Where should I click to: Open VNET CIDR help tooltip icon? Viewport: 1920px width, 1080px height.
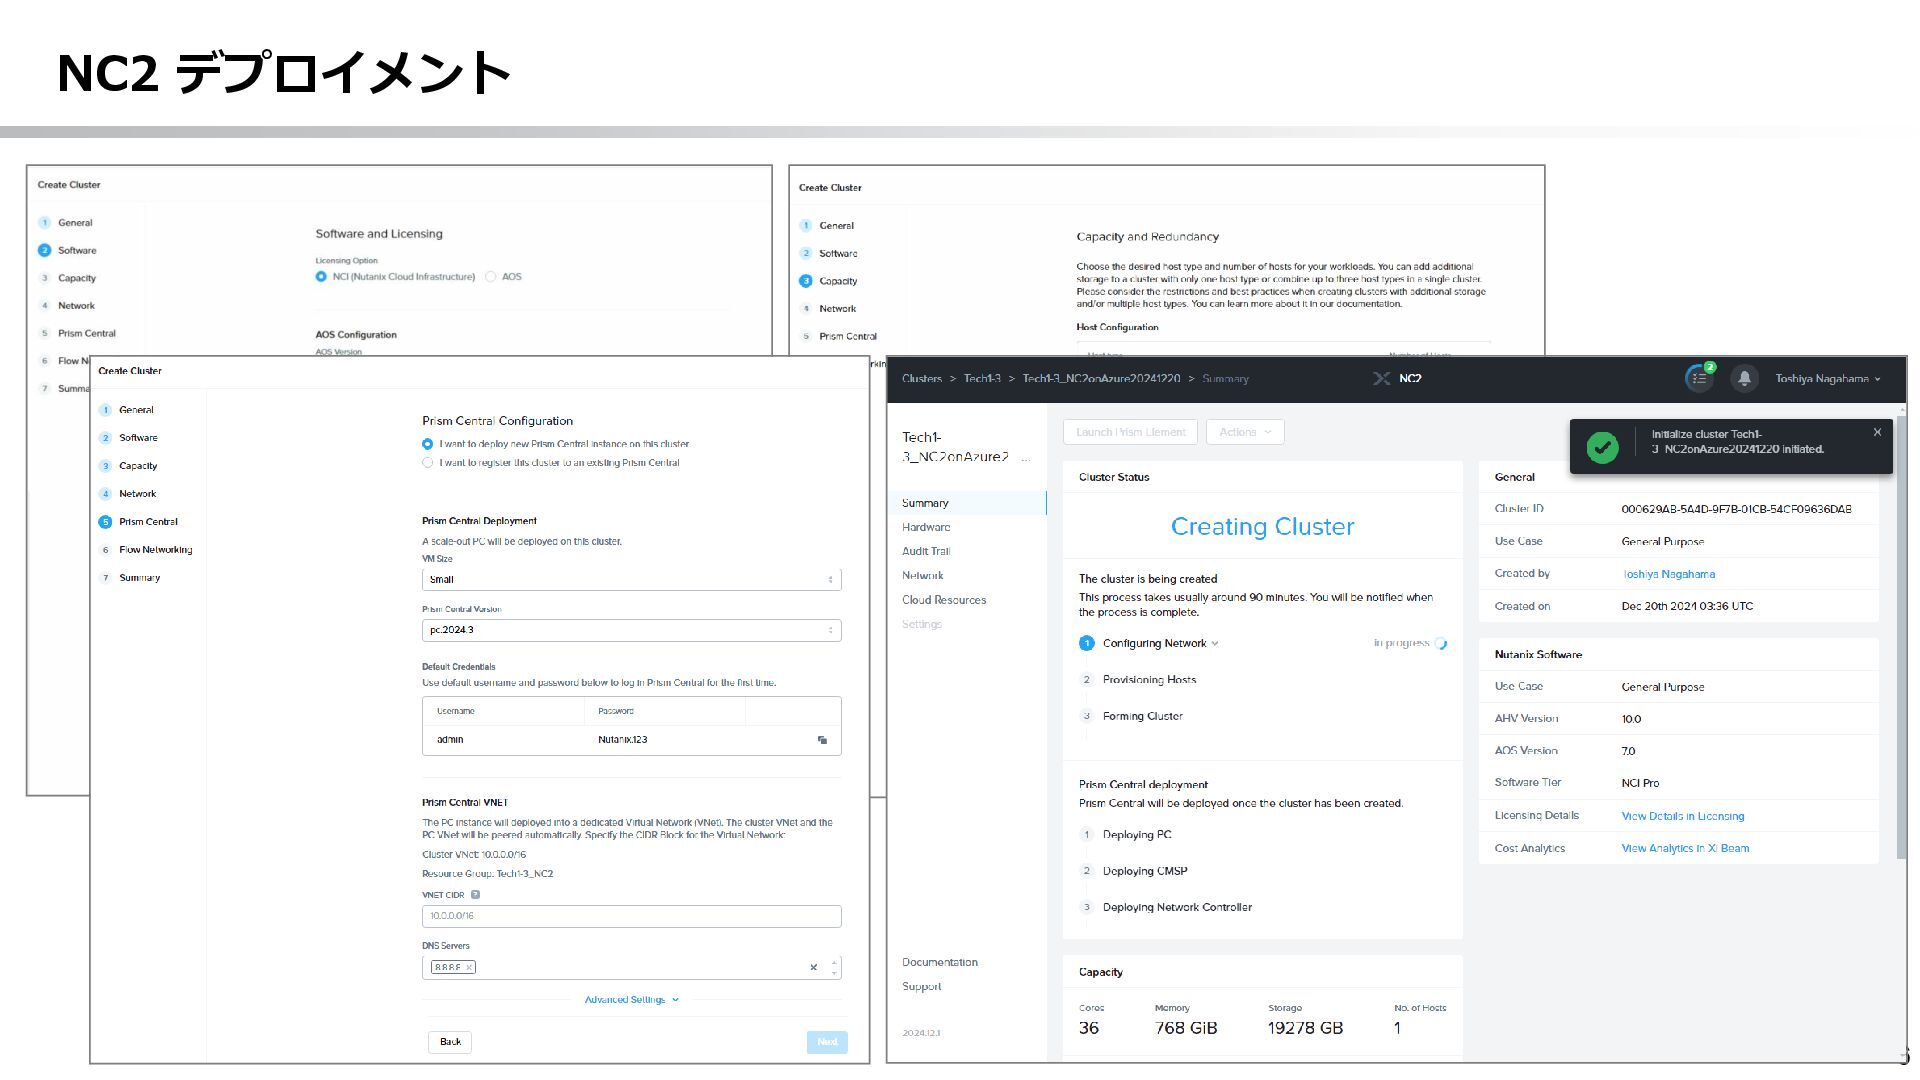click(x=475, y=895)
